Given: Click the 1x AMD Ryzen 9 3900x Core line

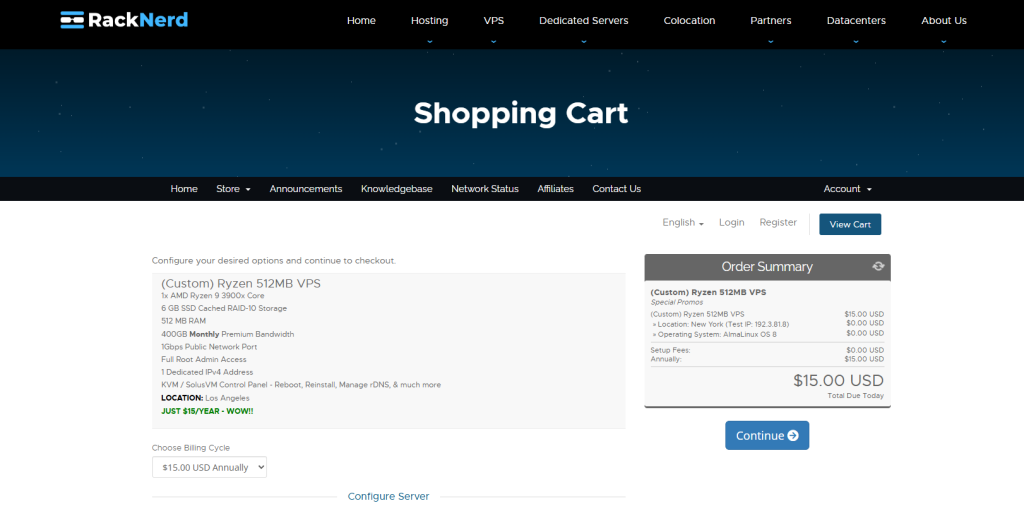Looking at the screenshot, I should click(212, 295).
